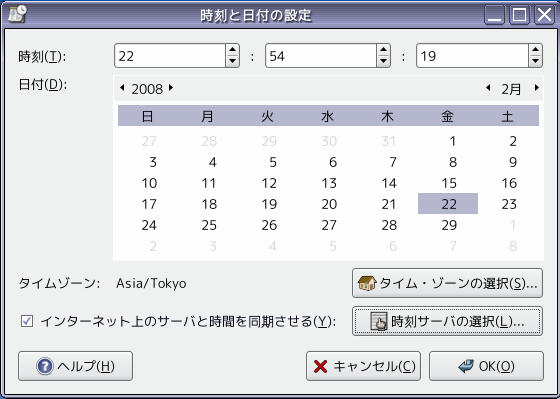Click the clock icon in title bar
Screen dimensions: 560x399
(x=17, y=14)
